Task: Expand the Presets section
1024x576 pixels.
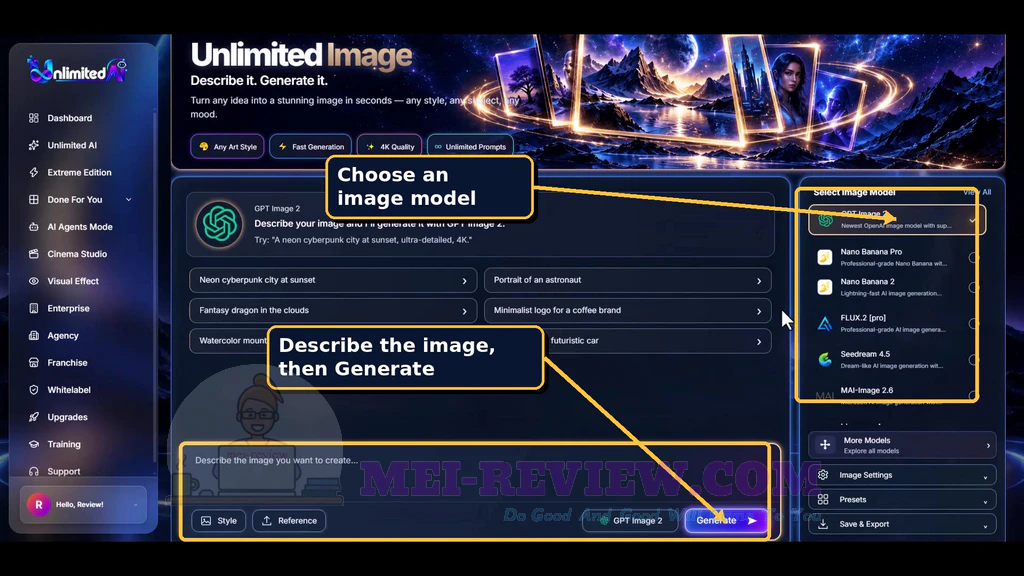Action: 902,500
